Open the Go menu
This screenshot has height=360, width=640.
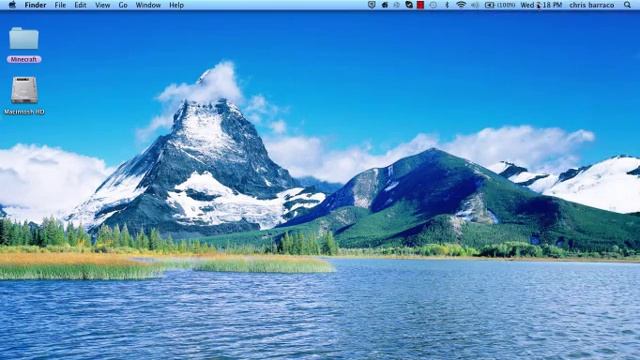click(x=123, y=5)
